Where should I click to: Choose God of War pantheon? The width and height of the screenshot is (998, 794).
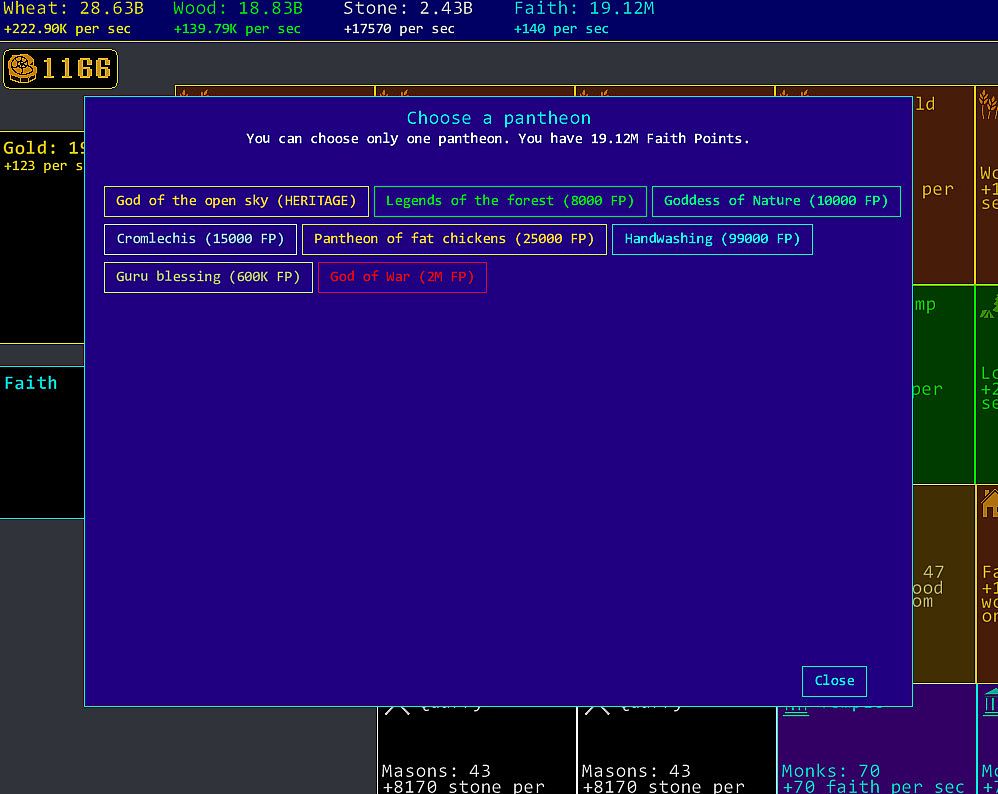[x=402, y=278]
